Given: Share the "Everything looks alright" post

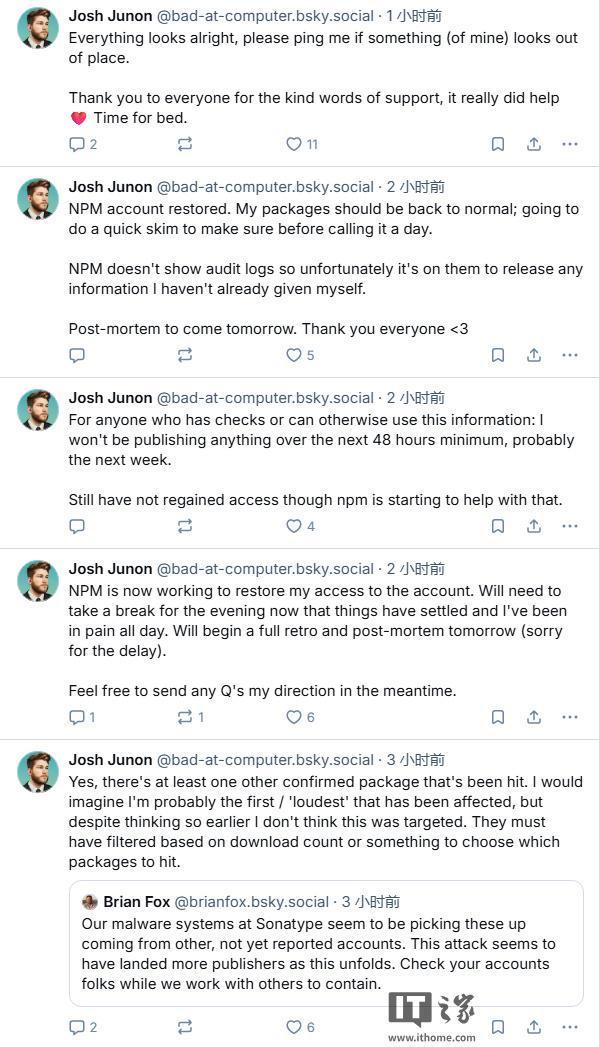Looking at the screenshot, I should (x=534, y=144).
